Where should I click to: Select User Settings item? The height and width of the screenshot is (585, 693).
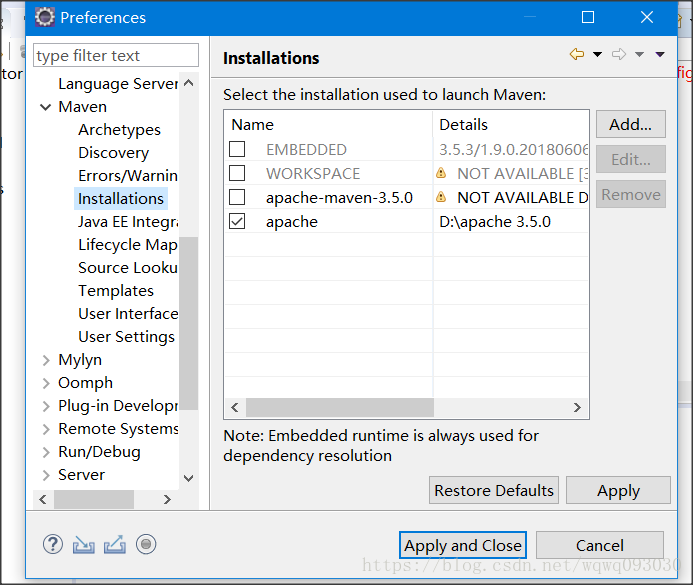(x=126, y=337)
